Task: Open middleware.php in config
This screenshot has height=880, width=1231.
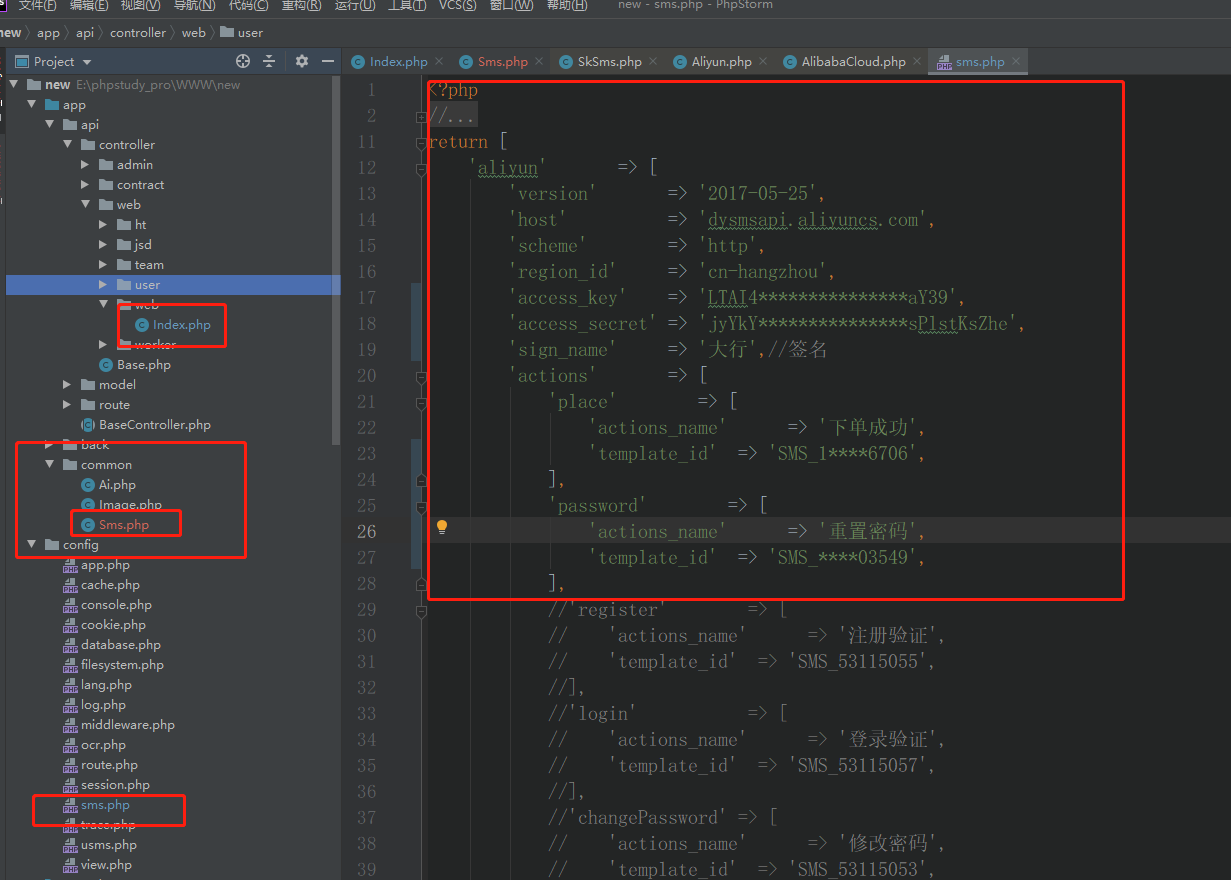Action: pos(128,725)
